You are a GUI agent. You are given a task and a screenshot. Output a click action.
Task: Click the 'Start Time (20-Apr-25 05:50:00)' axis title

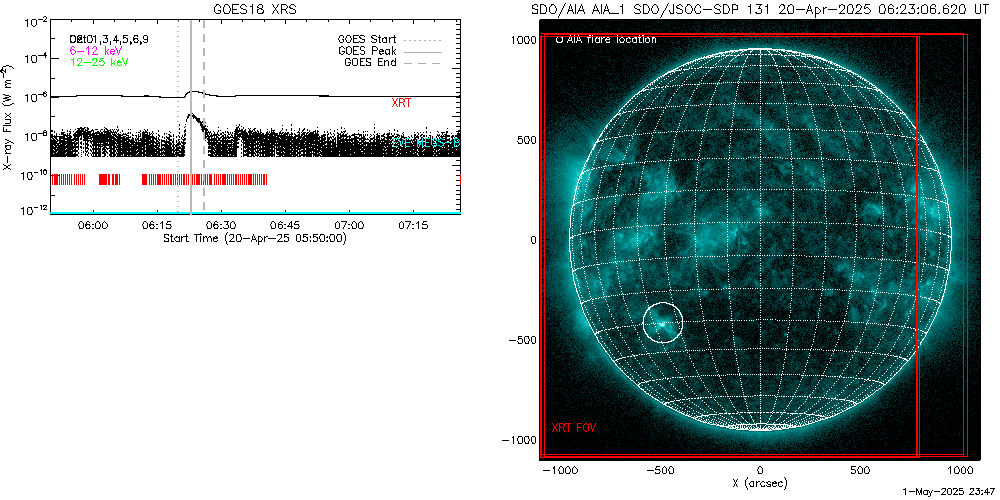(x=254, y=239)
